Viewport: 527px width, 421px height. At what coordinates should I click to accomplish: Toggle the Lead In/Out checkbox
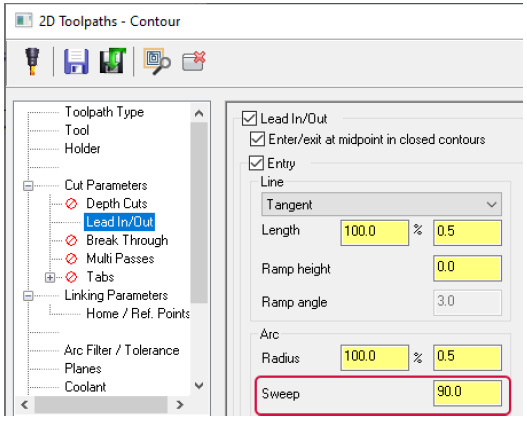point(249,119)
